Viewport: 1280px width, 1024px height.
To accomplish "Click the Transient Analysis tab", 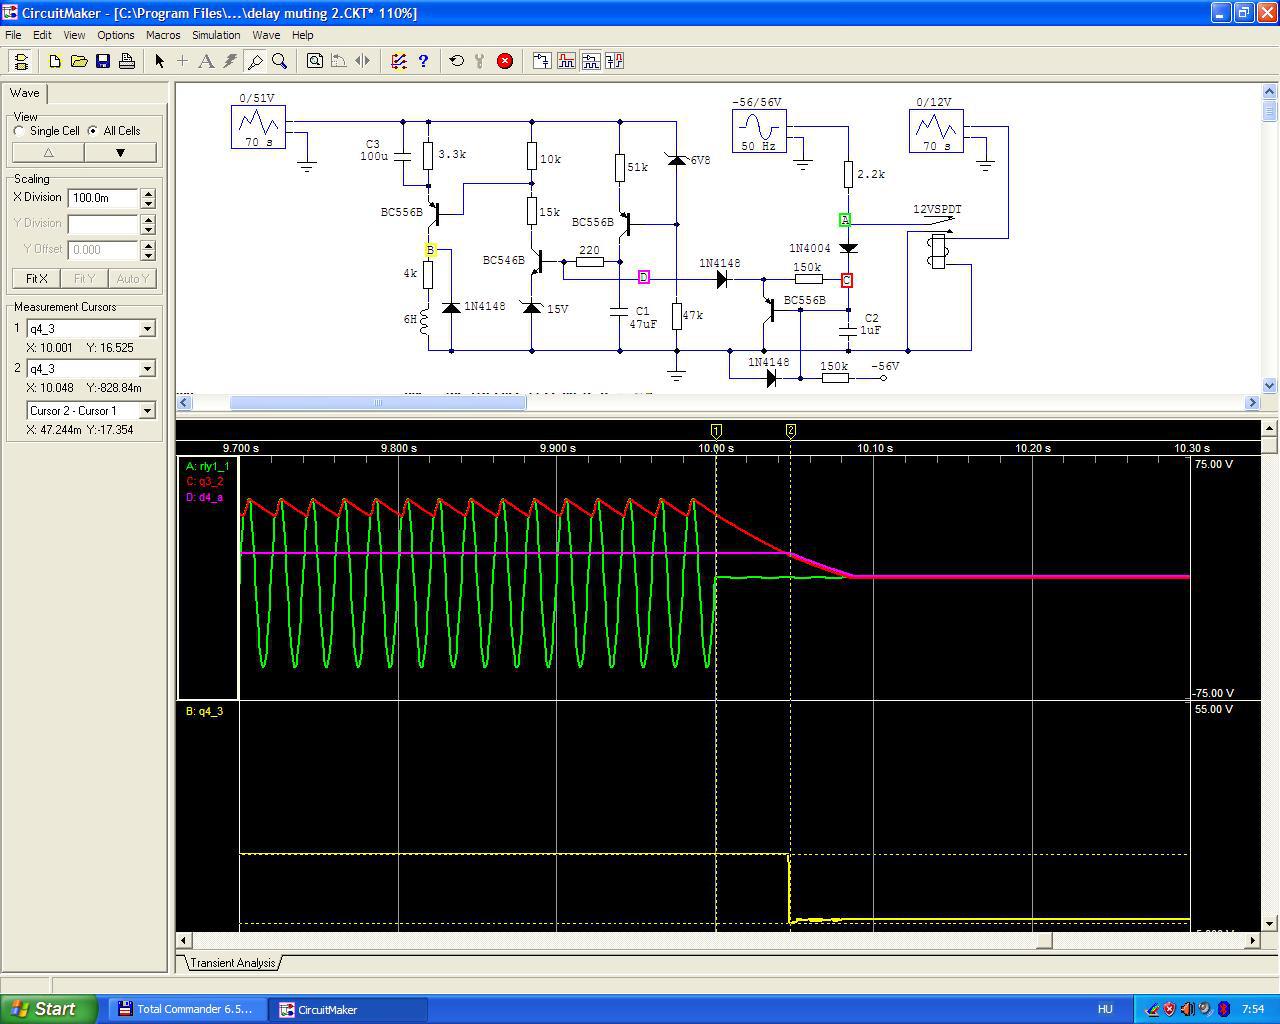I will (232, 963).
